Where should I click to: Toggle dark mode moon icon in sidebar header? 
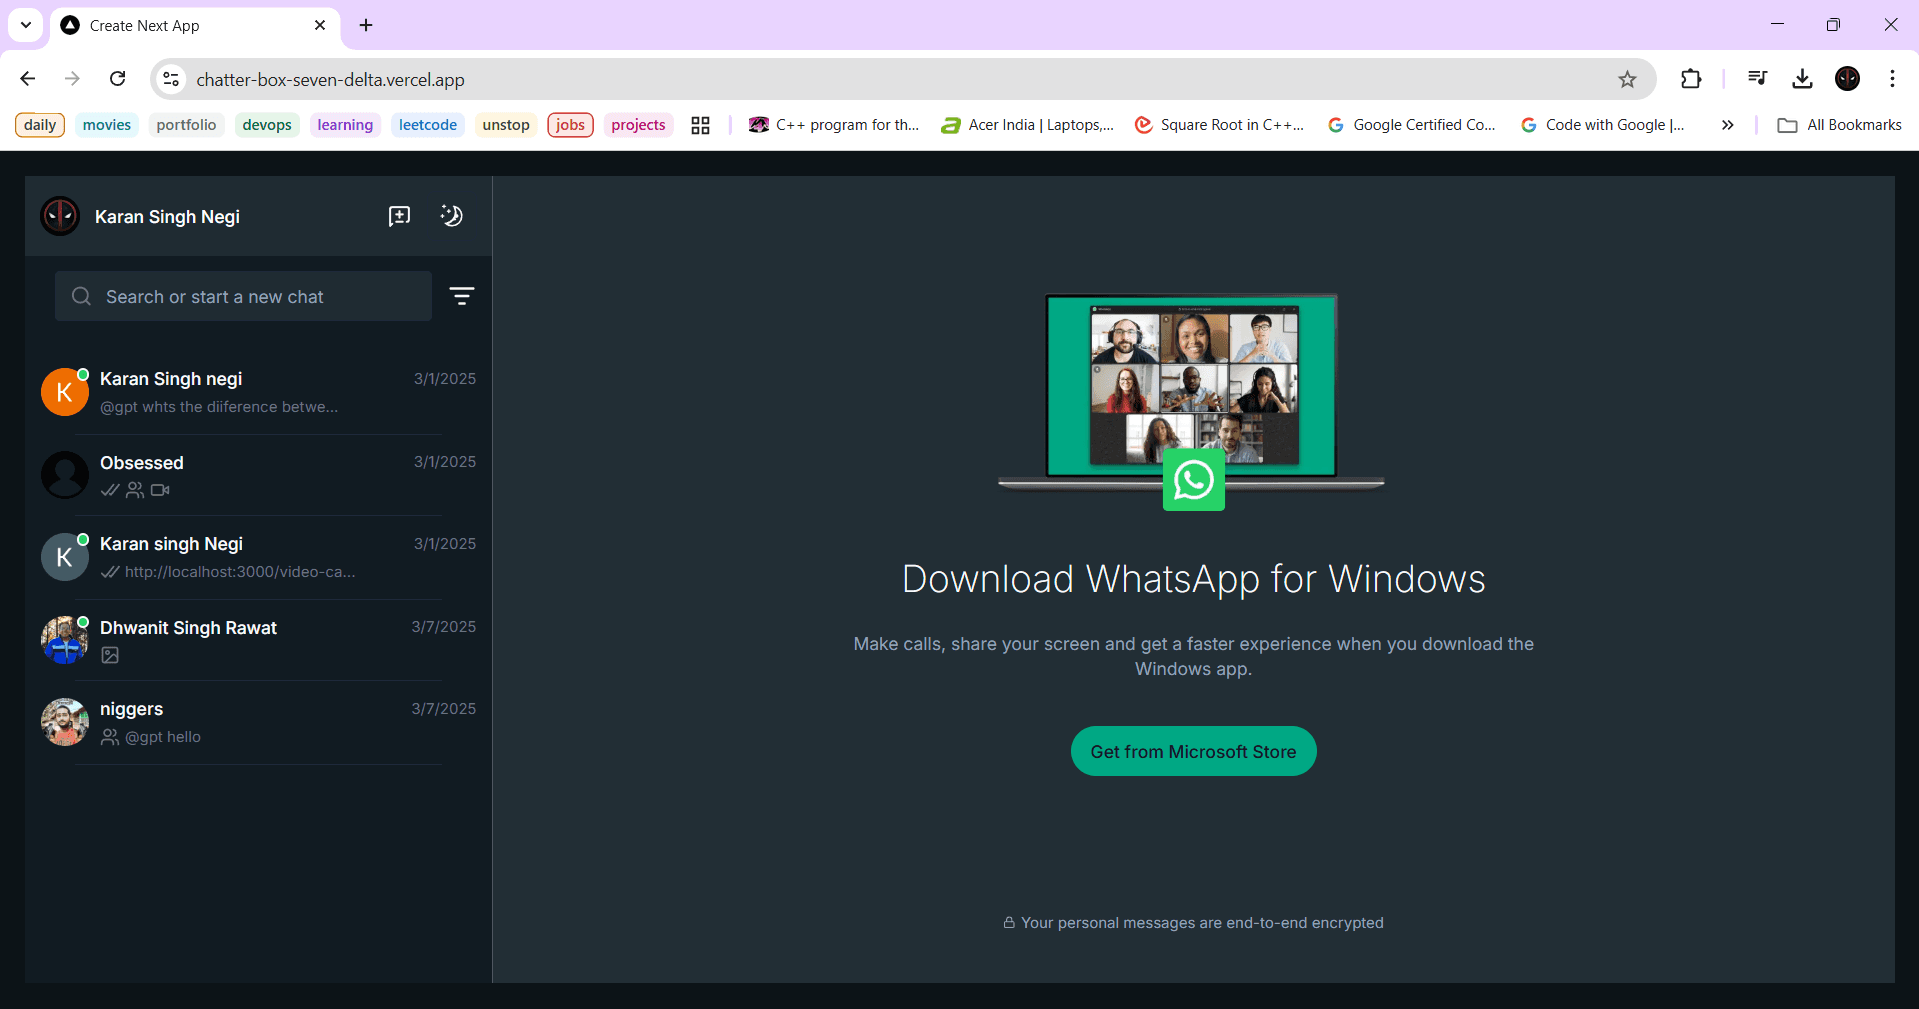point(452,216)
